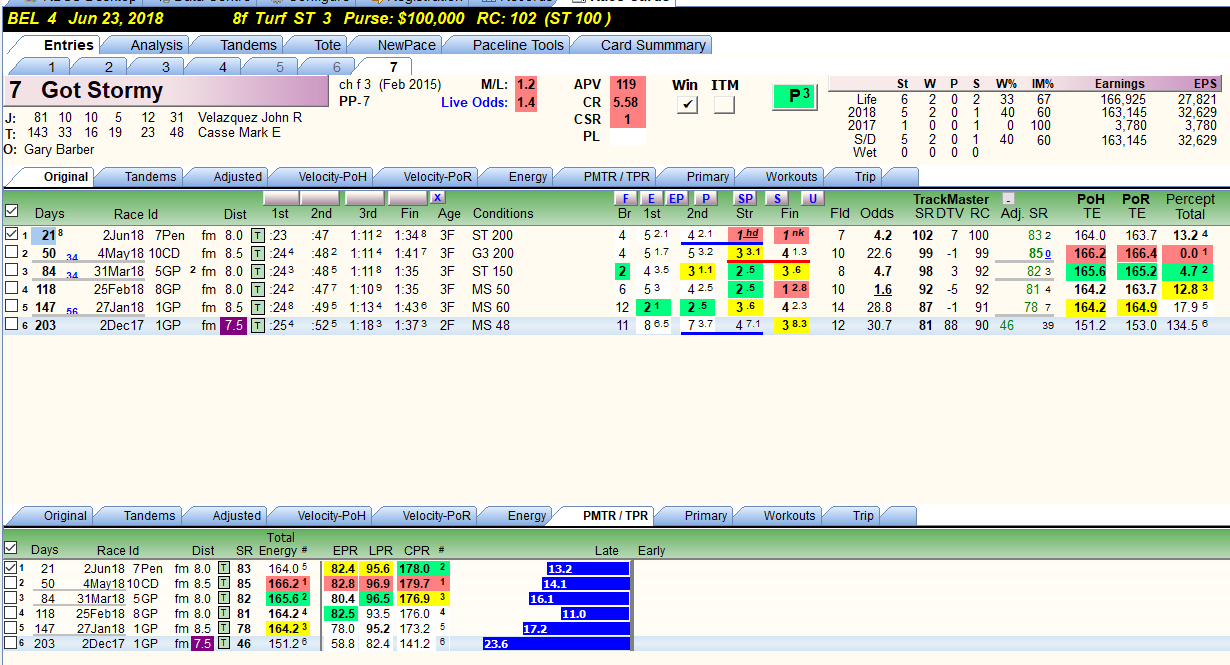Check lower PMTR row 2 checkbox (4May18)
The height and width of the screenshot is (665, 1230).
(x=11, y=583)
